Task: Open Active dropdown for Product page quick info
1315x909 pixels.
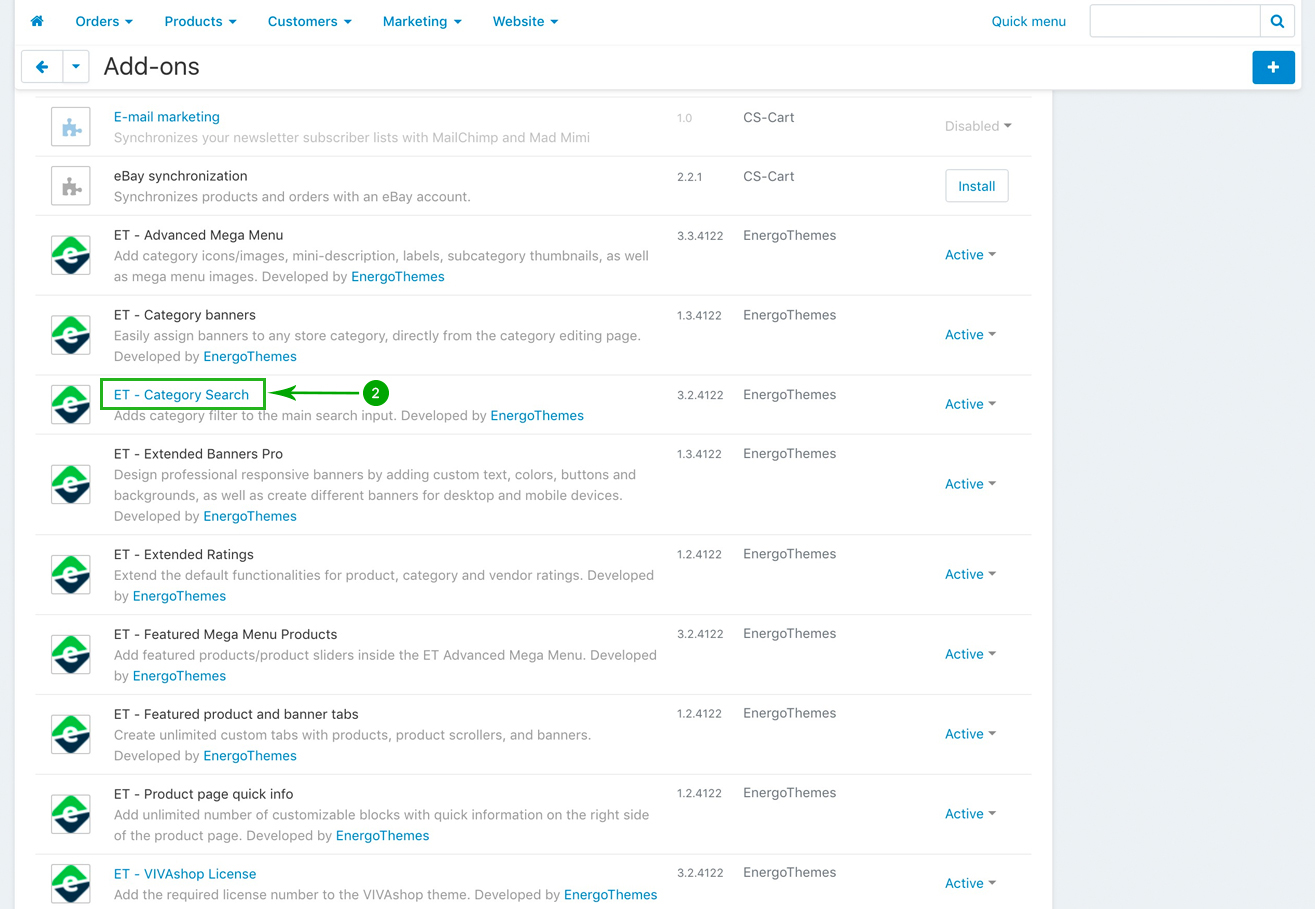Action: pos(970,814)
